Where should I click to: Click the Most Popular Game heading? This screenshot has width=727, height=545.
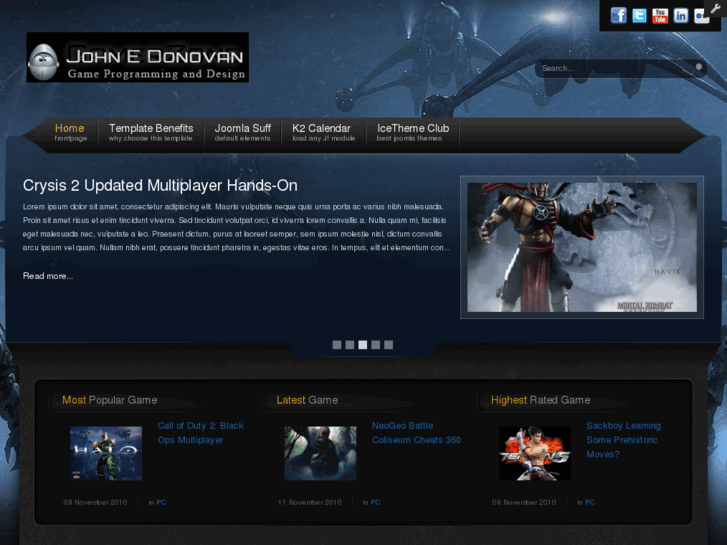(x=109, y=400)
